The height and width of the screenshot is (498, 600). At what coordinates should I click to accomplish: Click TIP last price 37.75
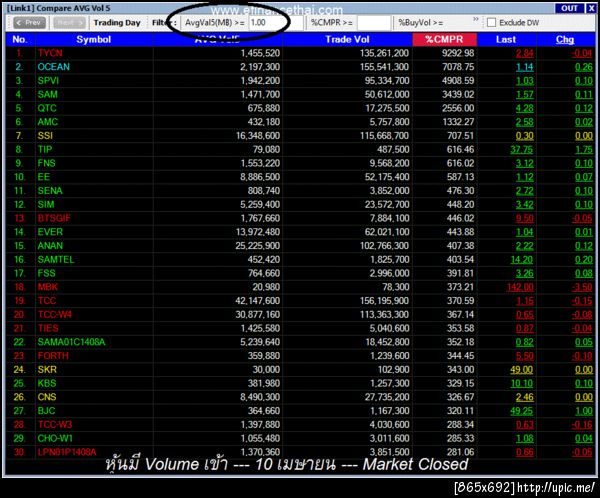pyautogui.click(x=522, y=150)
